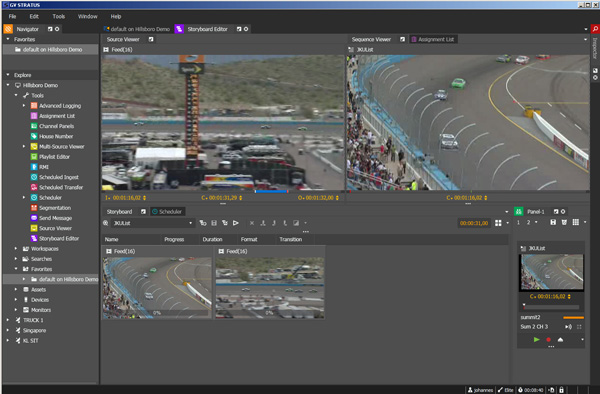600x394 pixels.
Task: Click the purple Storyboard Editor tab icon
Action: 179,29
